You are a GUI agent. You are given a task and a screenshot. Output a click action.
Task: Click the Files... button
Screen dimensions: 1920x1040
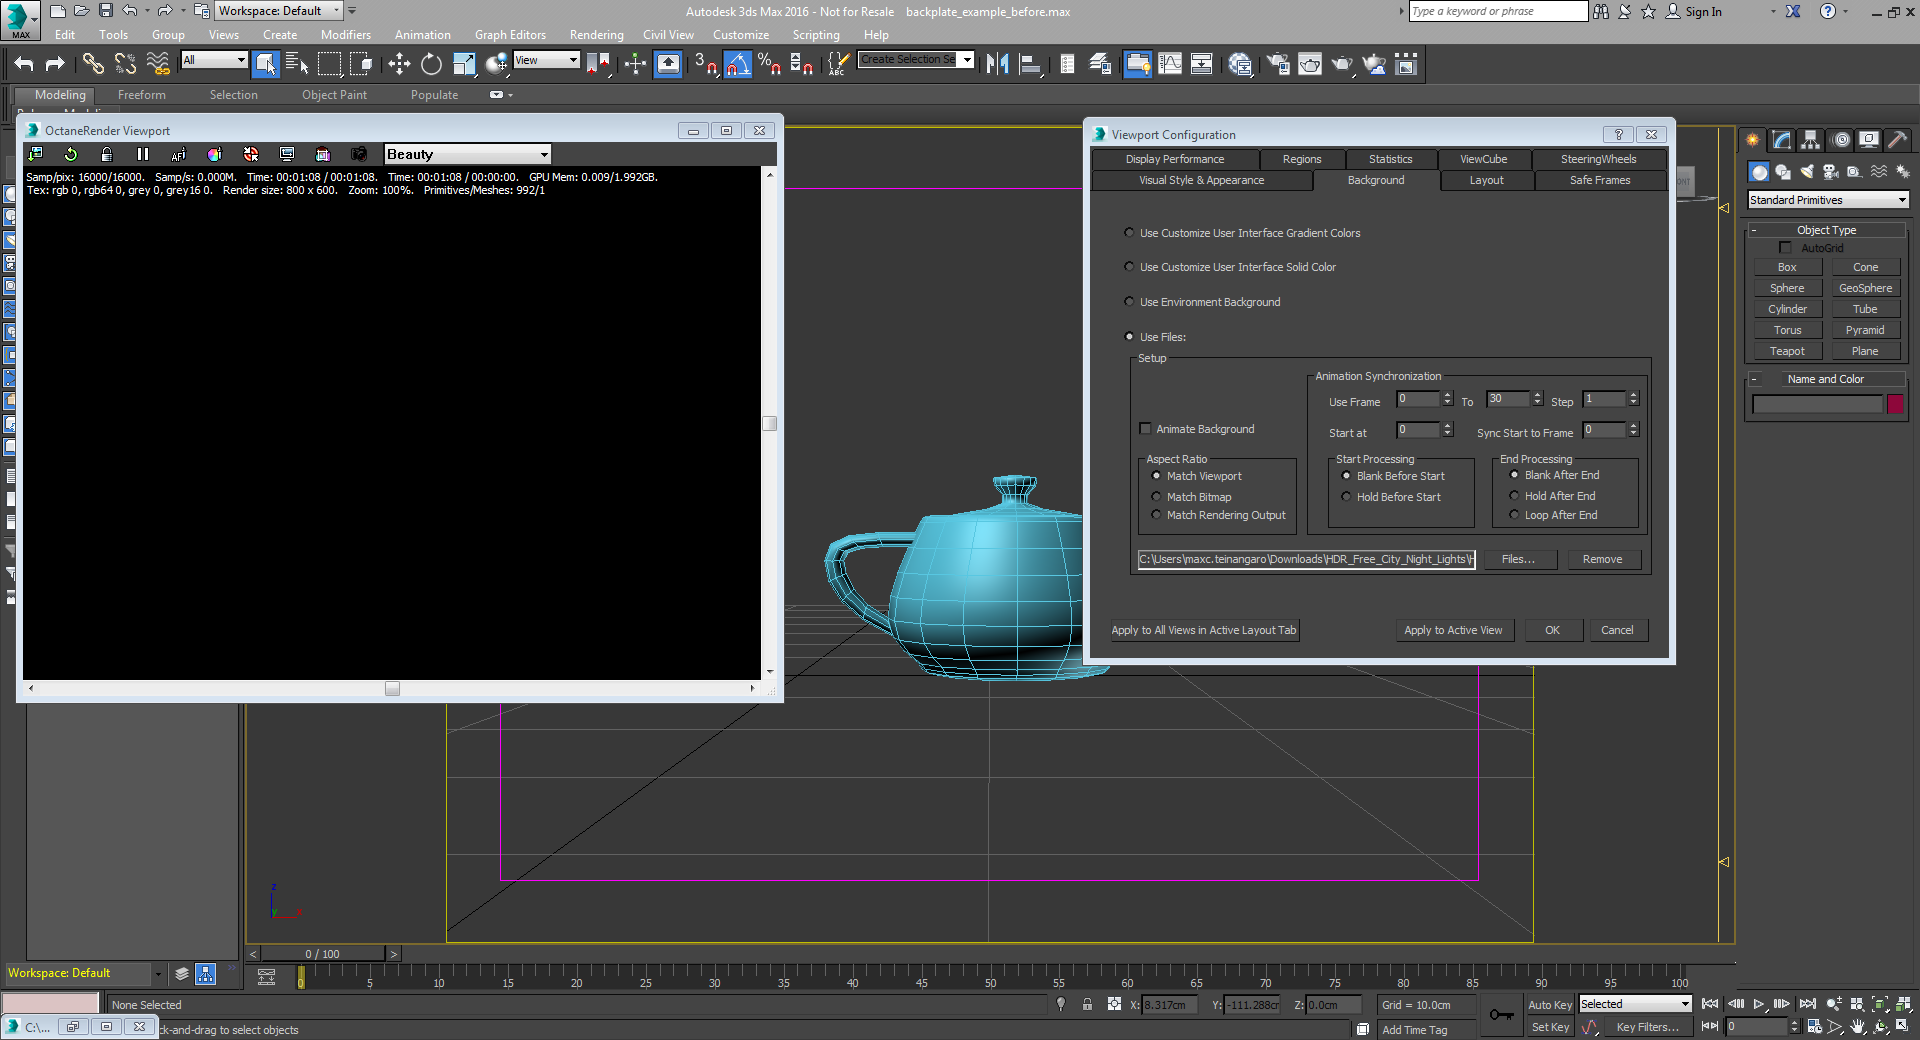(x=1517, y=560)
